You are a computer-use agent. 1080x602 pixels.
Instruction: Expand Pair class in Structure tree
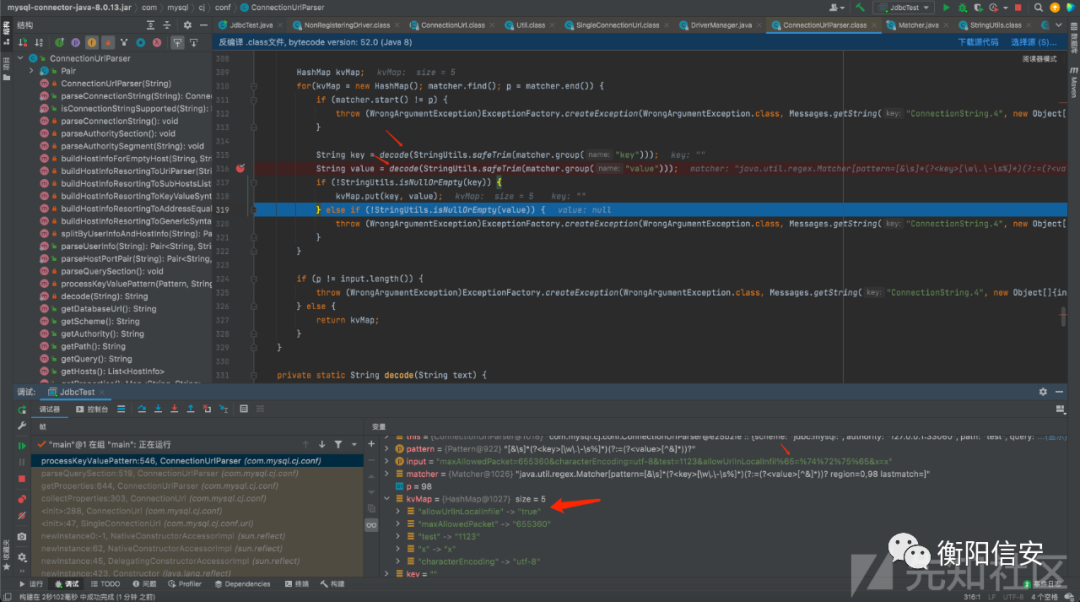point(31,71)
